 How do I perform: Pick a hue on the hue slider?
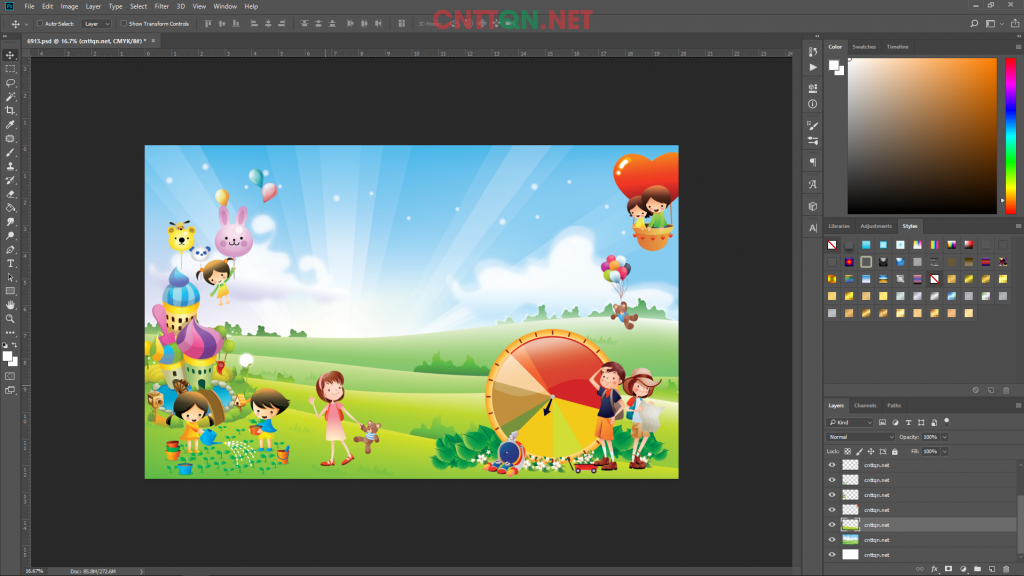tap(1011, 136)
